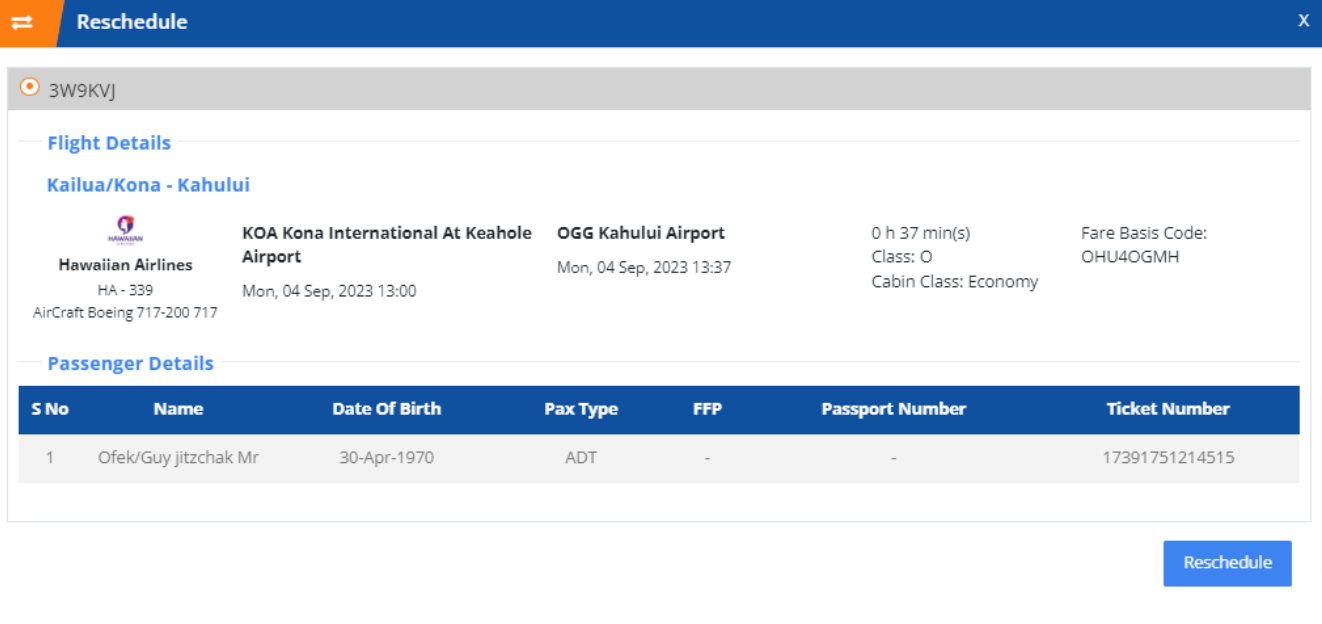The width and height of the screenshot is (1322, 624).
Task: Click the Pax Type column header
Action: 583,409
